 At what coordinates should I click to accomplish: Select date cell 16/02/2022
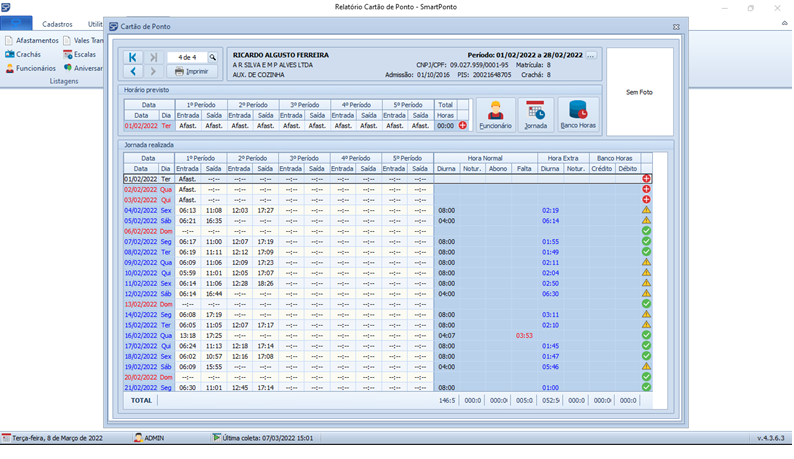[141, 335]
